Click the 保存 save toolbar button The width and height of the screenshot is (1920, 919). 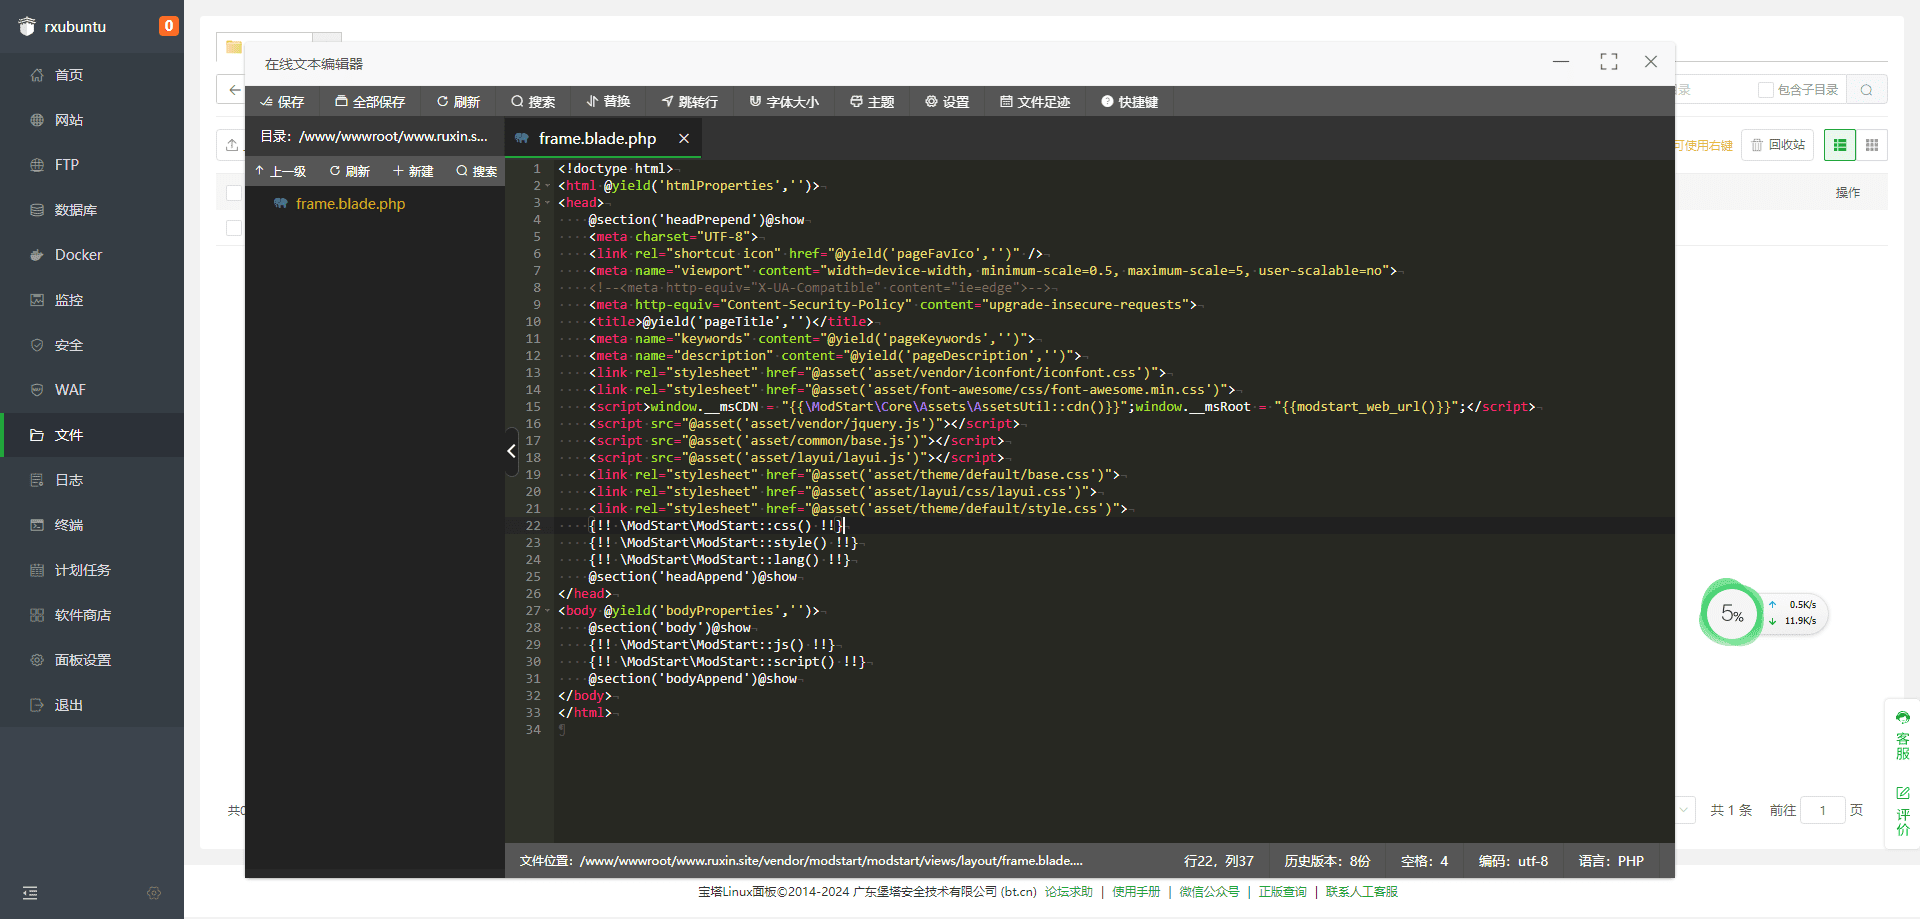[x=282, y=102]
